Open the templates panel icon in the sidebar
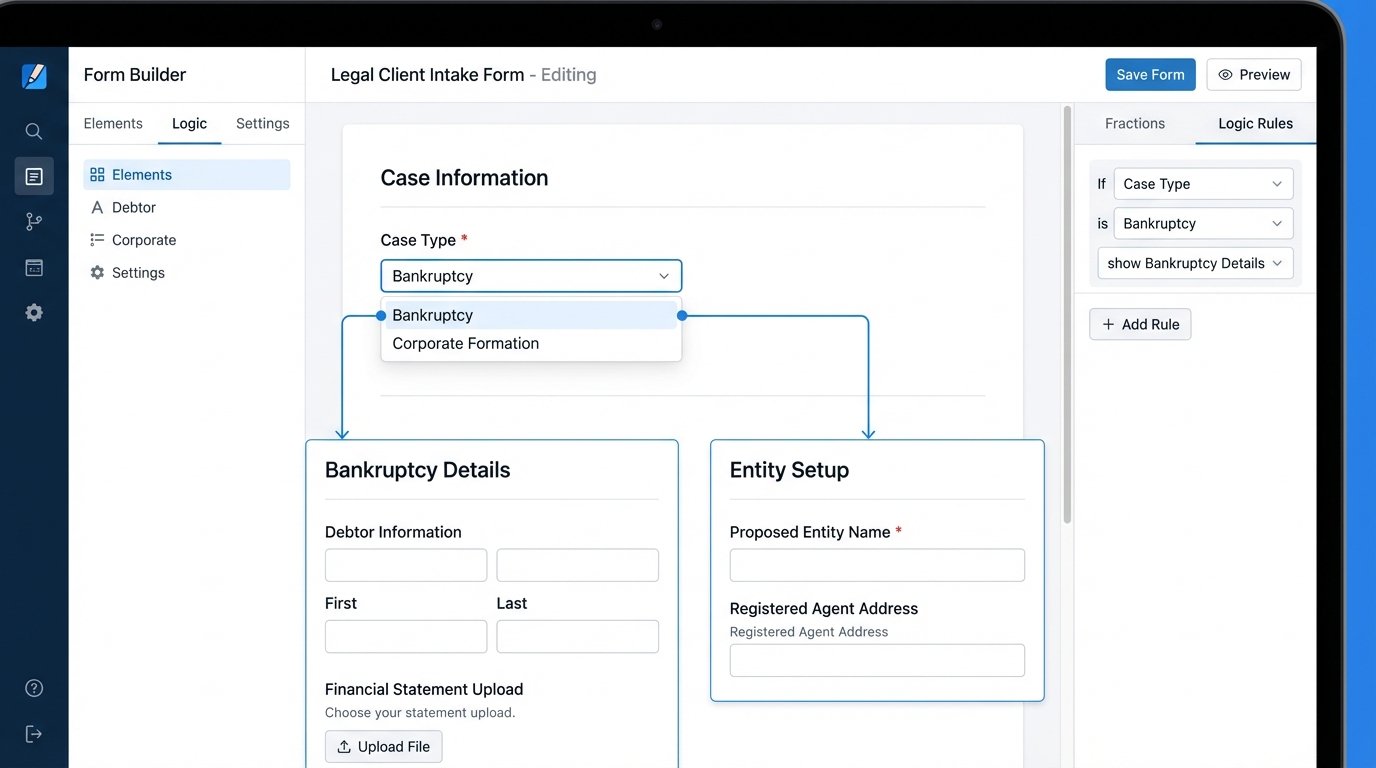1376x768 pixels. click(x=33, y=267)
